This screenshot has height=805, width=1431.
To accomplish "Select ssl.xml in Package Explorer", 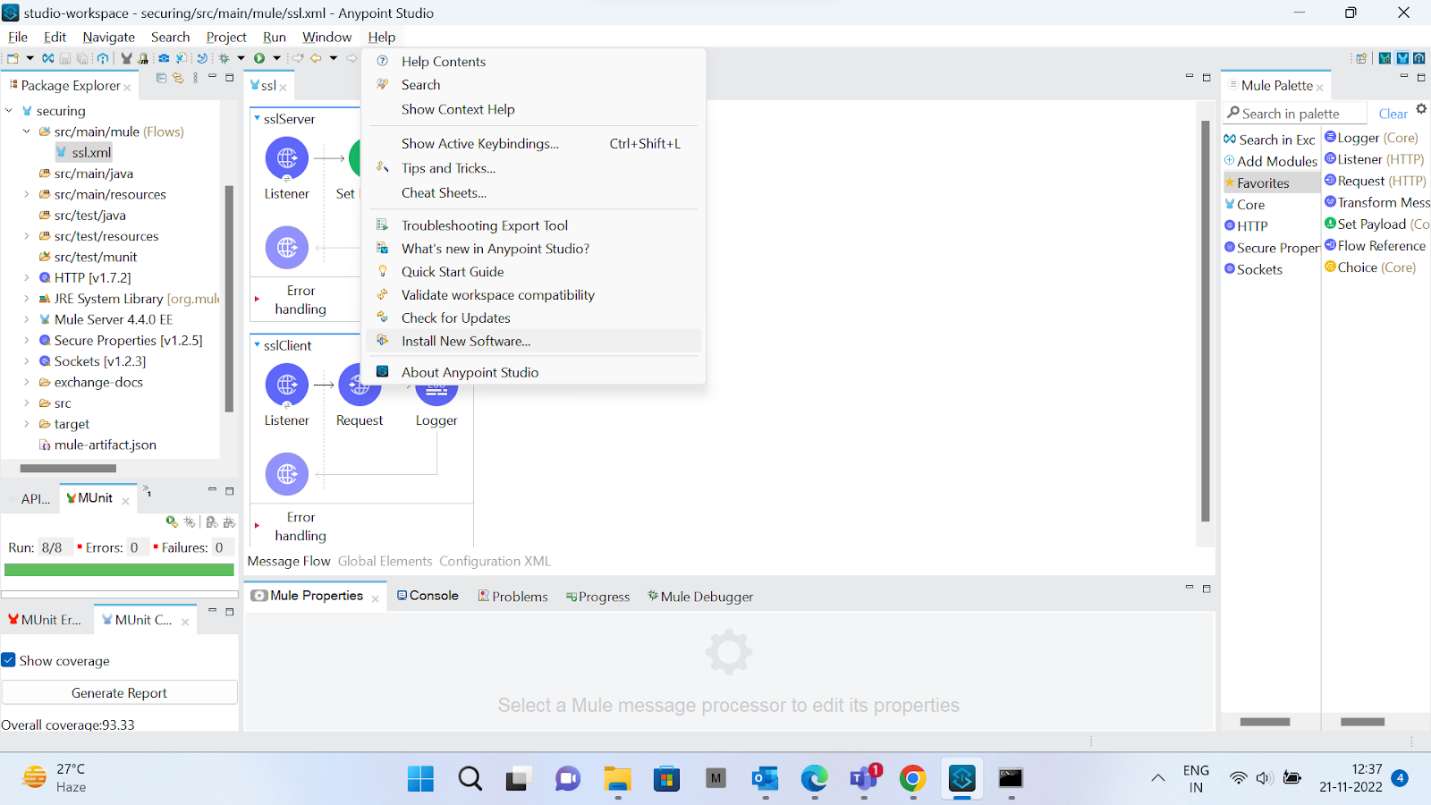I will pyautogui.click(x=84, y=153).
